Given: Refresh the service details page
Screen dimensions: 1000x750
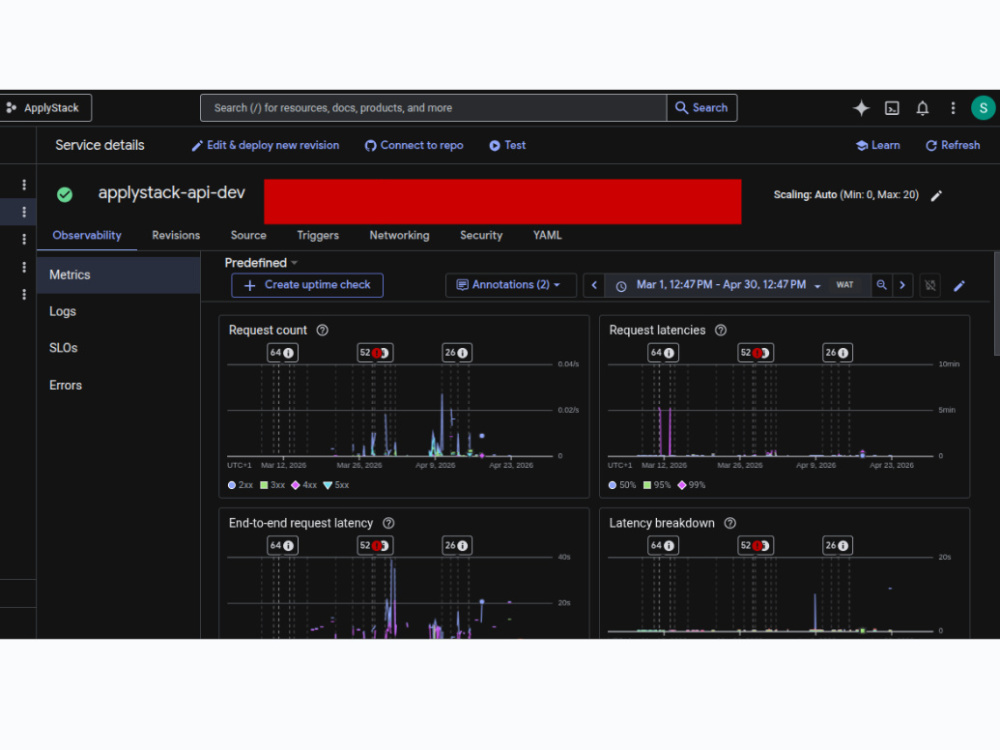Looking at the screenshot, I should coord(952,145).
